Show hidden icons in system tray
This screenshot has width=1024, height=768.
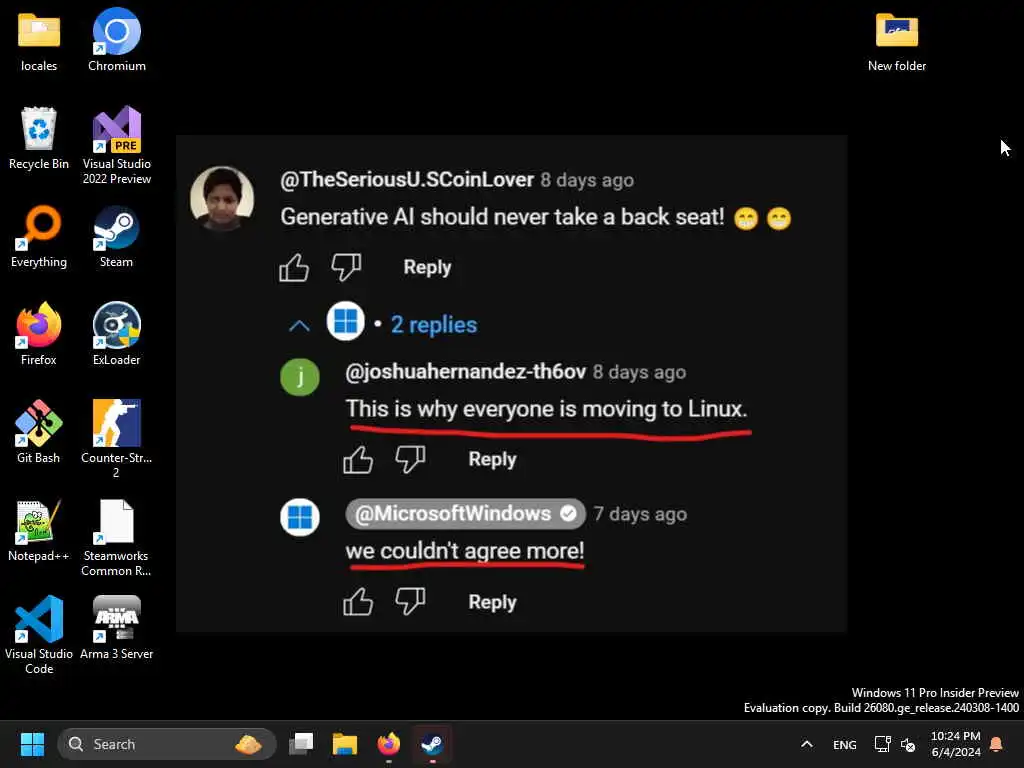(x=807, y=744)
